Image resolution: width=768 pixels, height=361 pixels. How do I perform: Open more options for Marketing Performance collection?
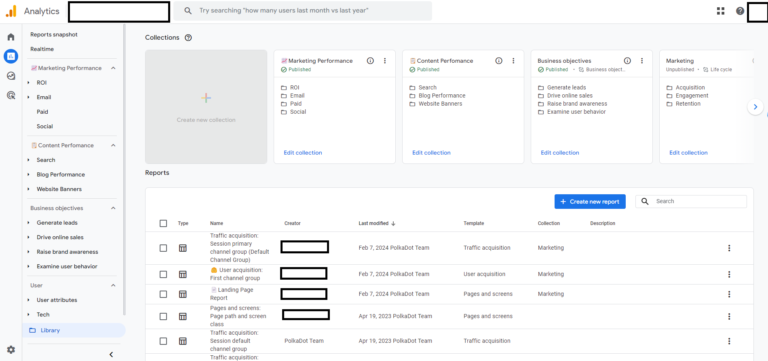click(384, 61)
